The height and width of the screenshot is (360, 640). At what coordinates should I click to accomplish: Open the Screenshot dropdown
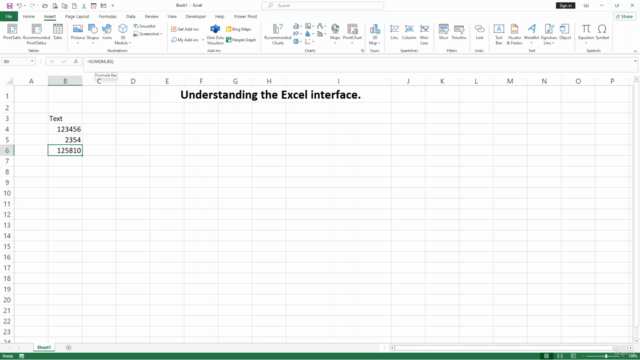click(148, 34)
